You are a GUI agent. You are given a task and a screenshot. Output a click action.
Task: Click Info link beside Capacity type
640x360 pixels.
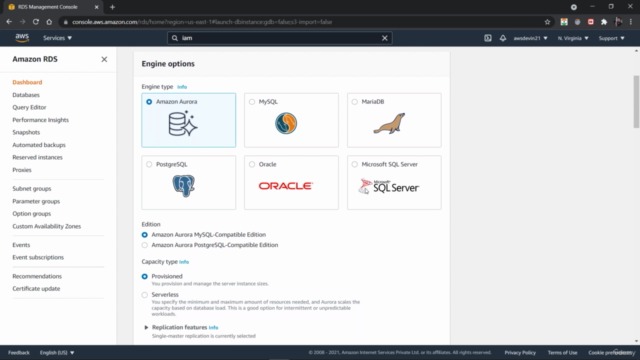[184, 262]
